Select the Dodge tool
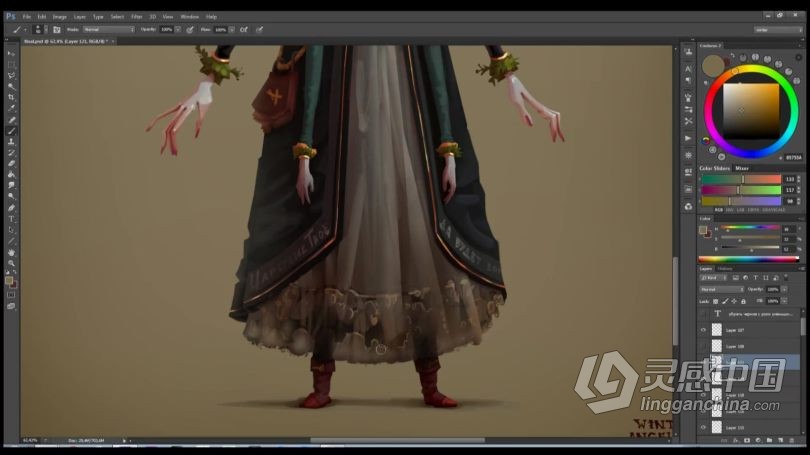810x455 pixels. point(11,196)
